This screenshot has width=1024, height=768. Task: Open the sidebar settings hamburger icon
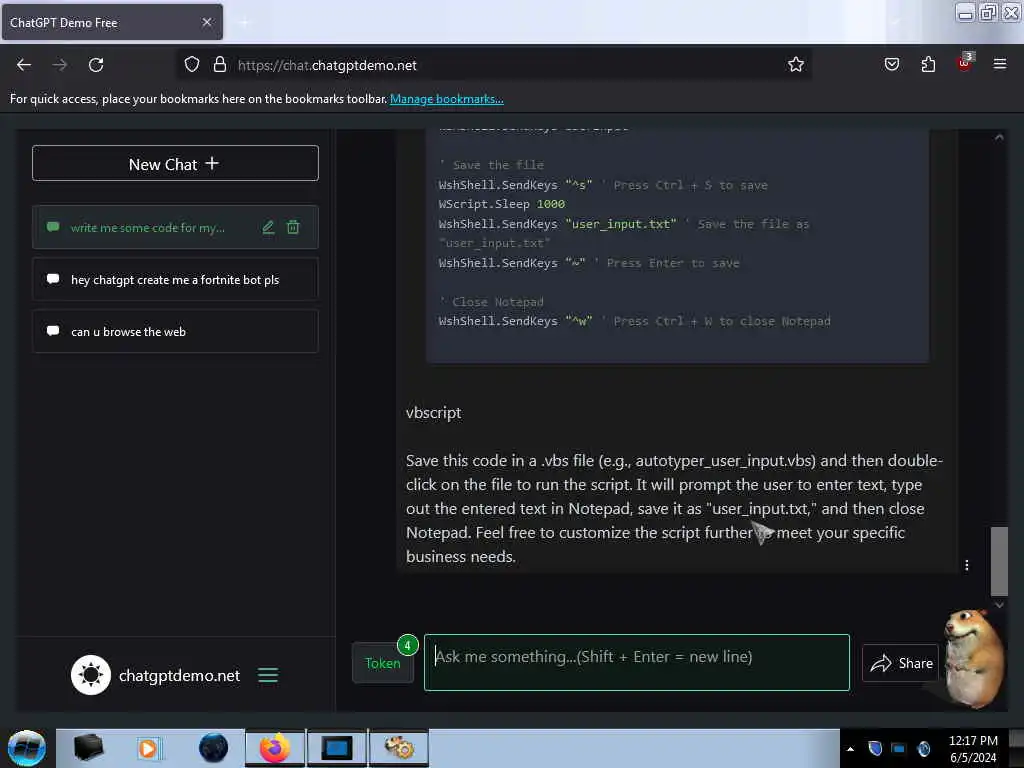coord(268,675)
